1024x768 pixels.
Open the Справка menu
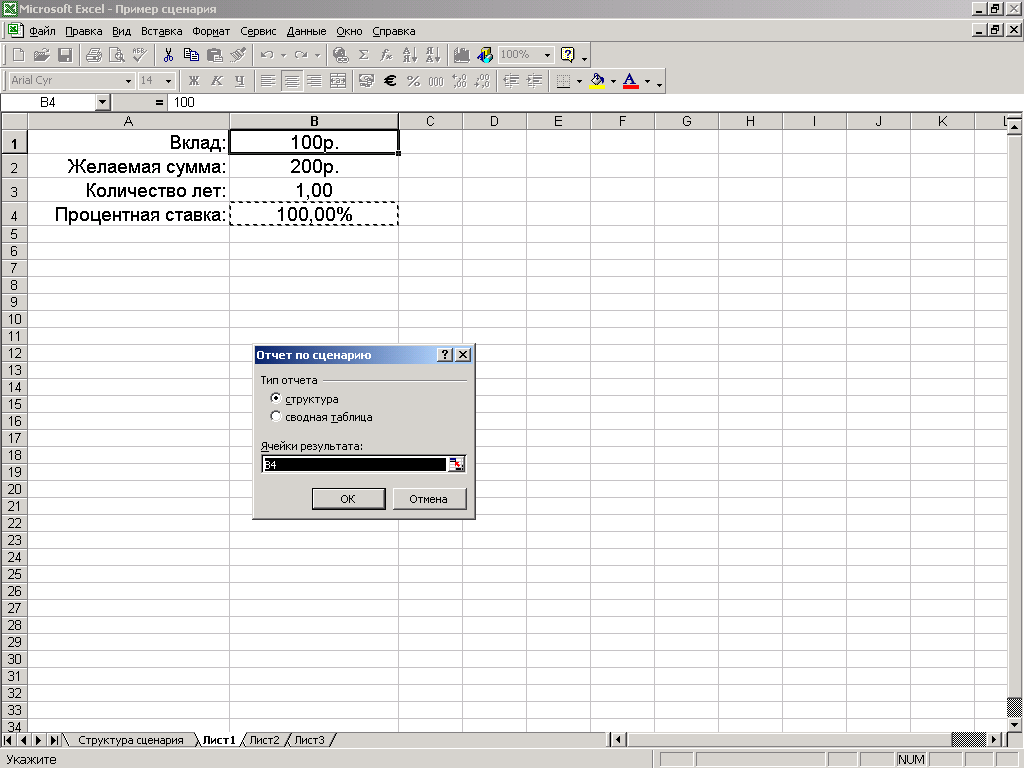(394, 31)
